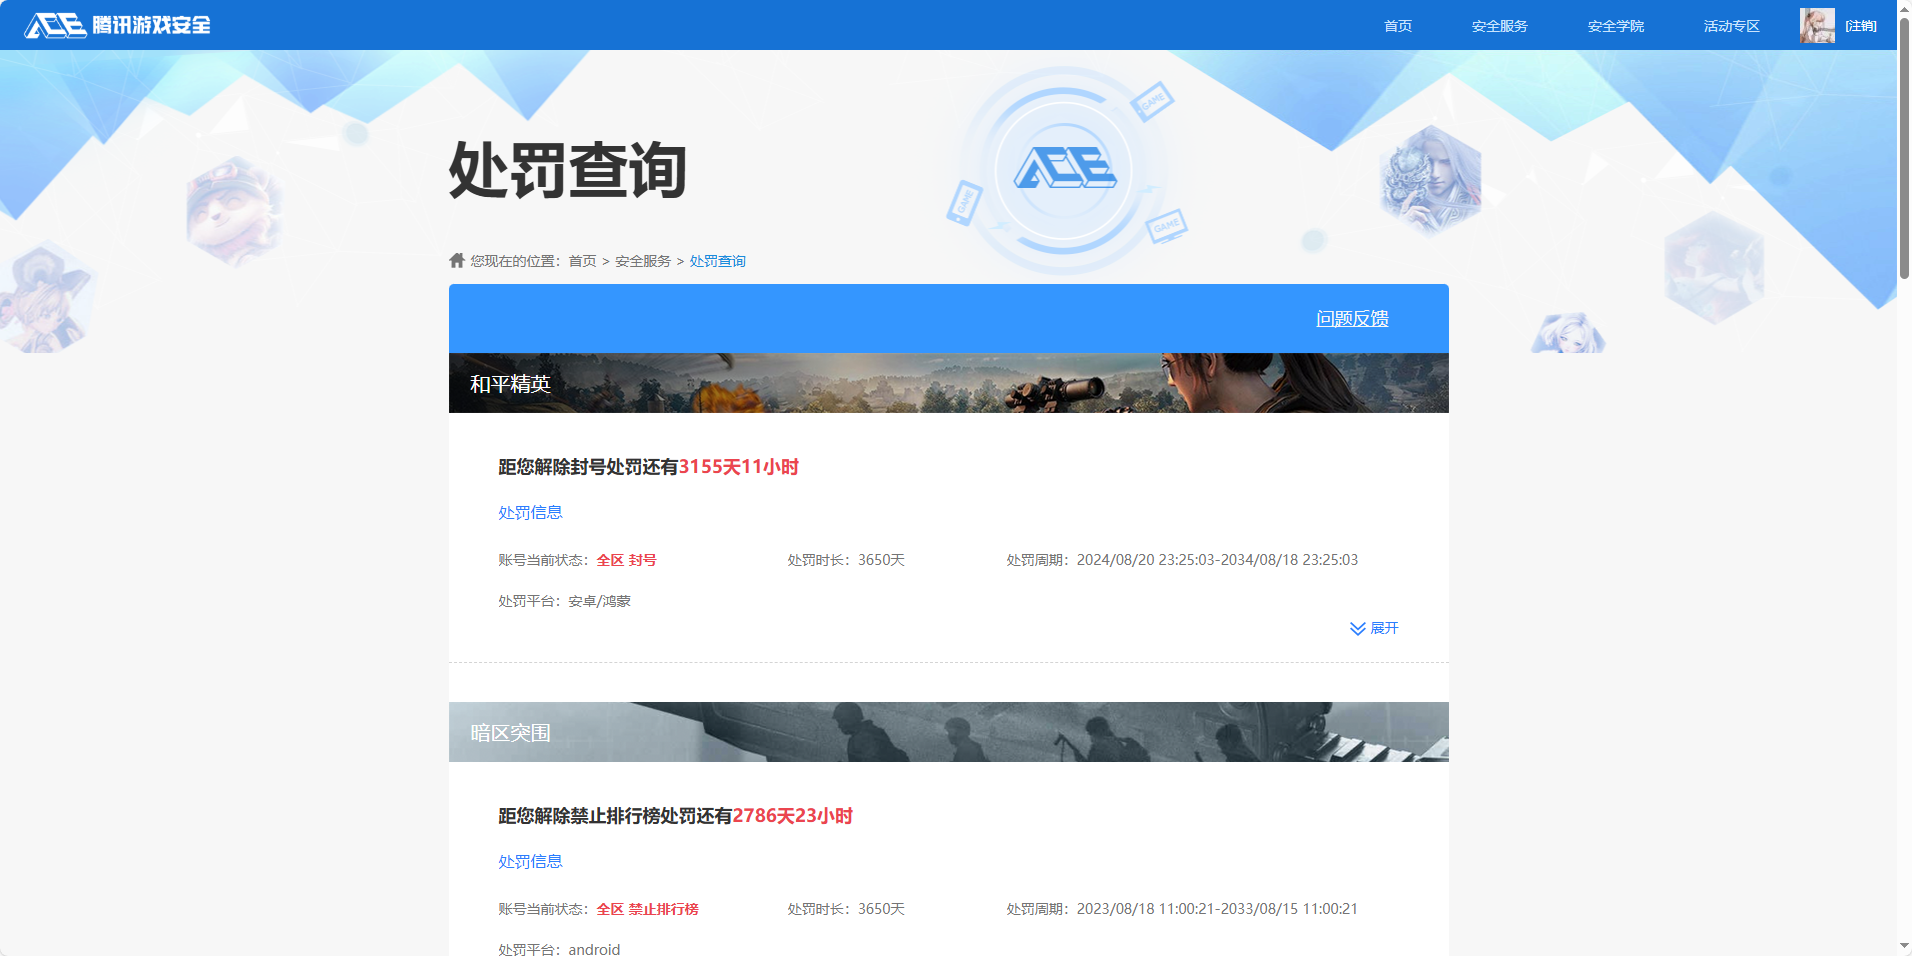Screen dimensions: 1912x956
Task: Click [注销] to log out
Action: pos(1860,25)
